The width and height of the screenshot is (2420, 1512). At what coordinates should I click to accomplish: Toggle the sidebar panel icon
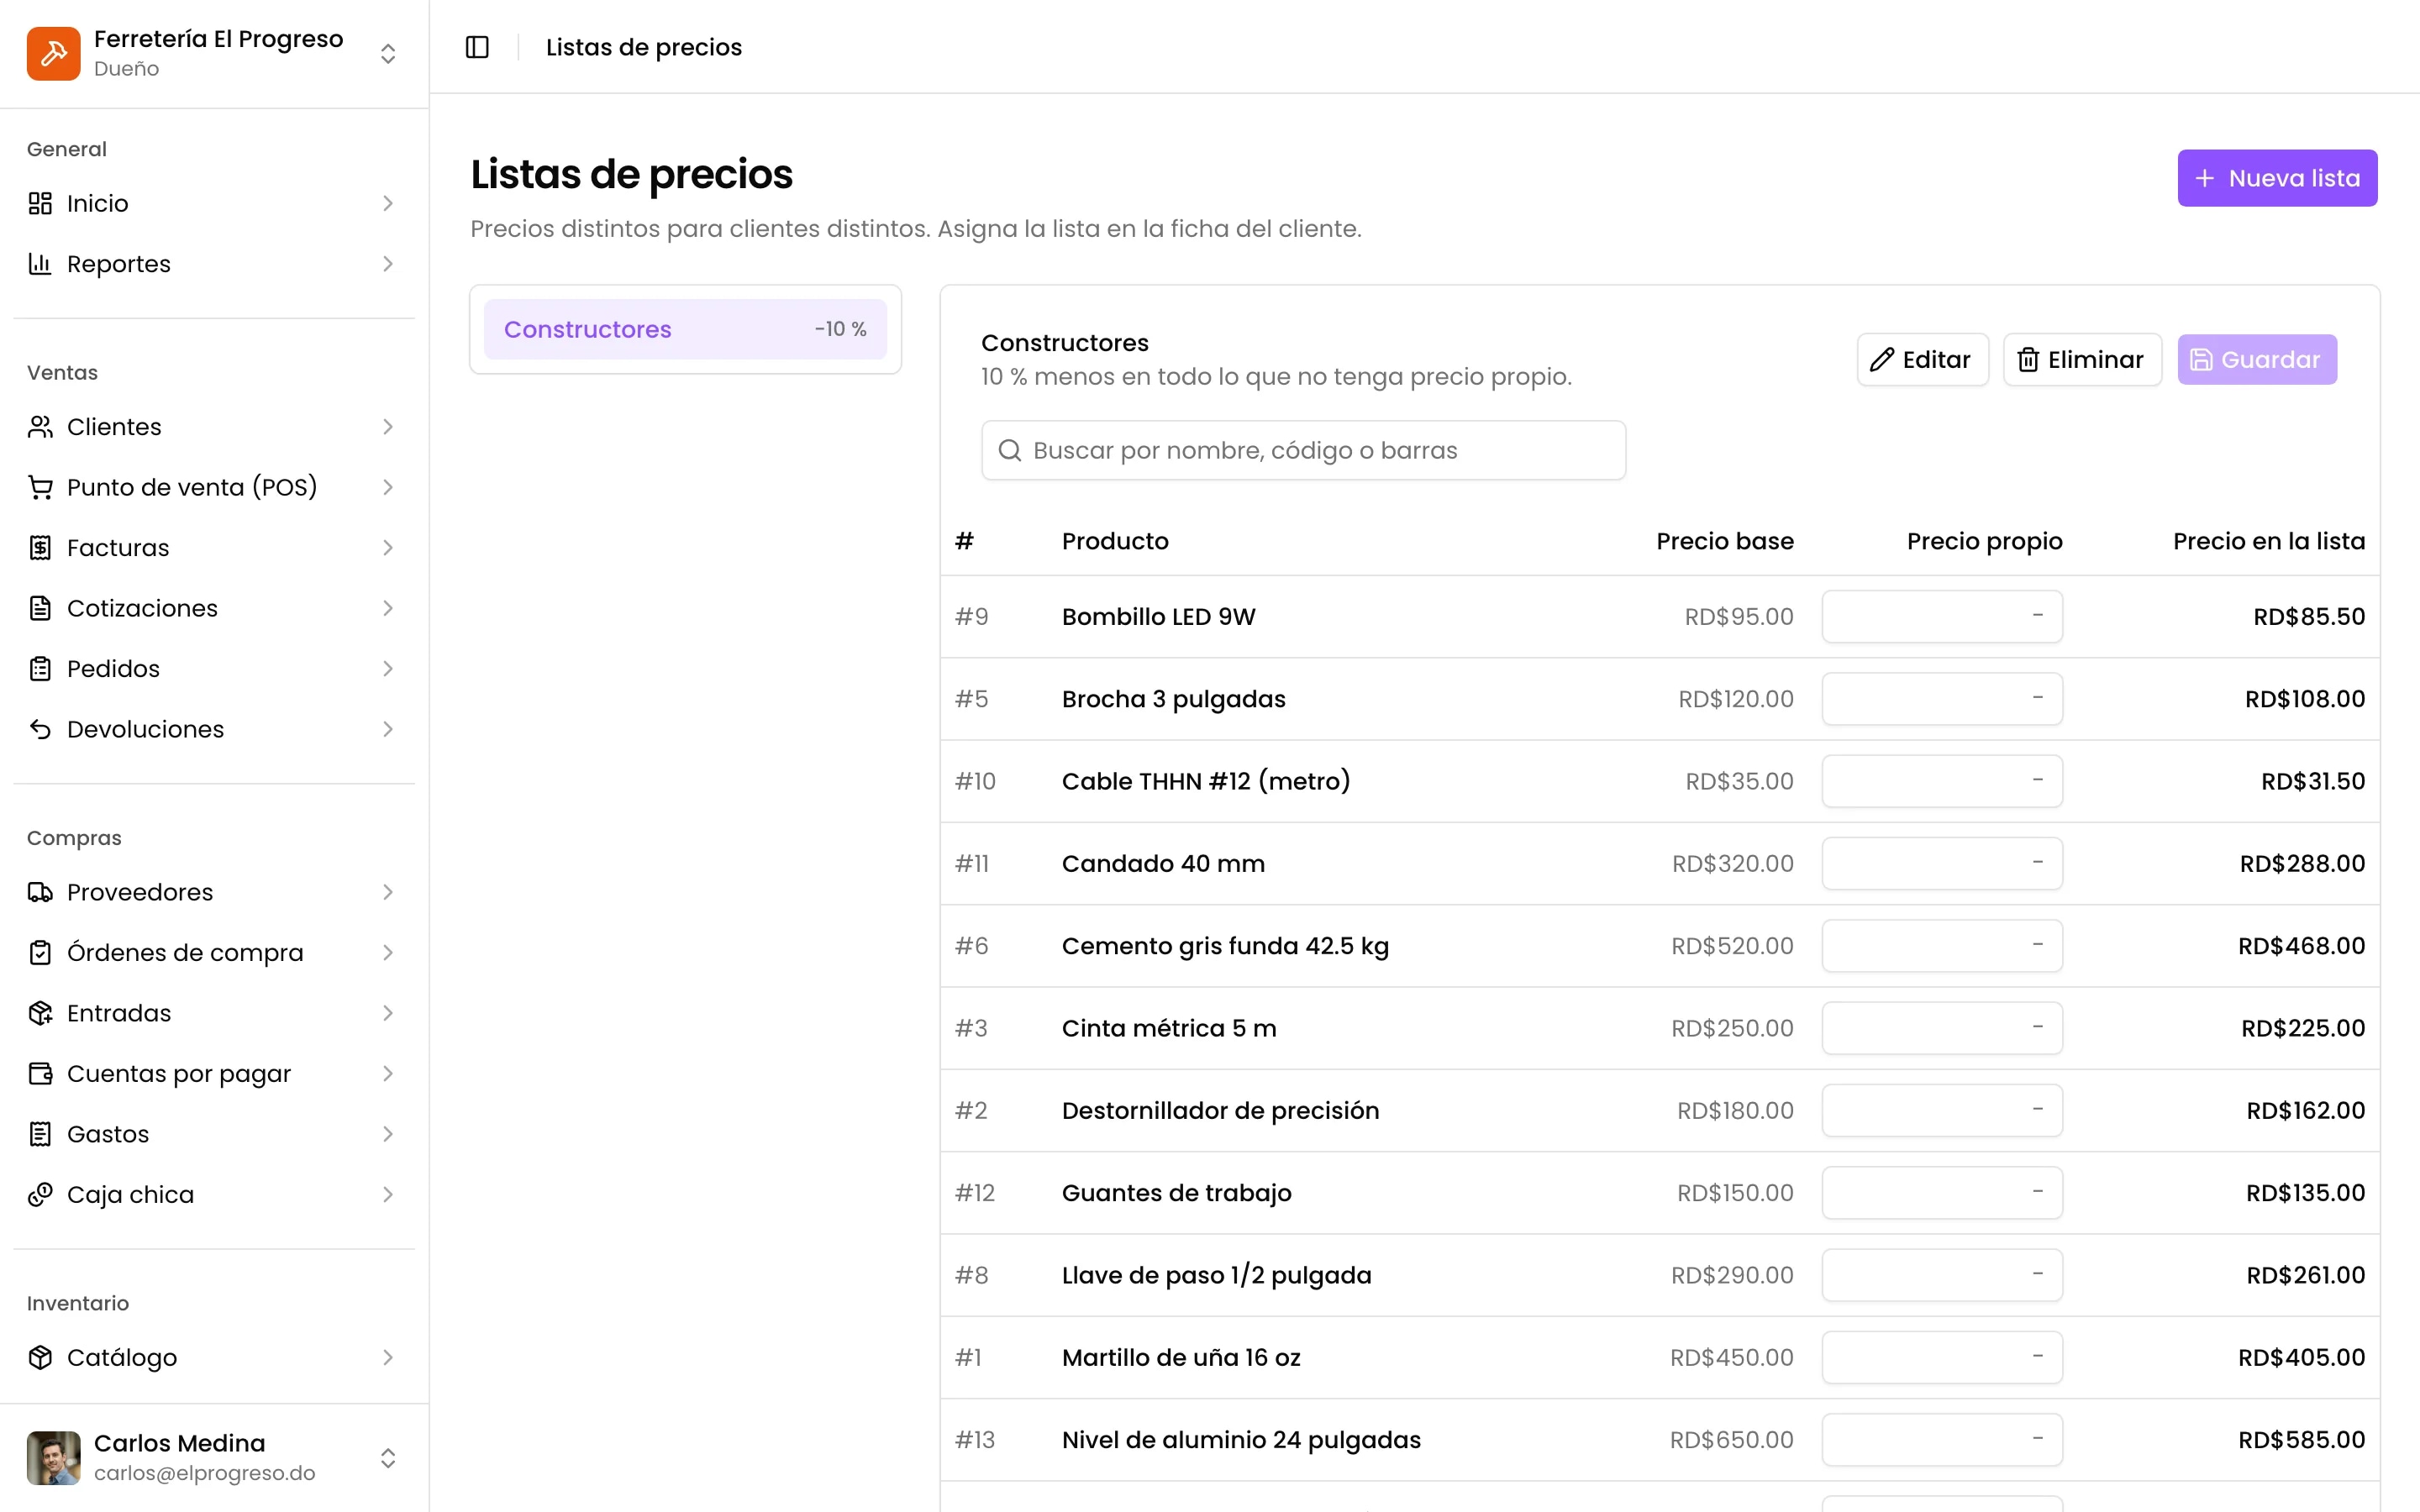(x=477, y=47)
